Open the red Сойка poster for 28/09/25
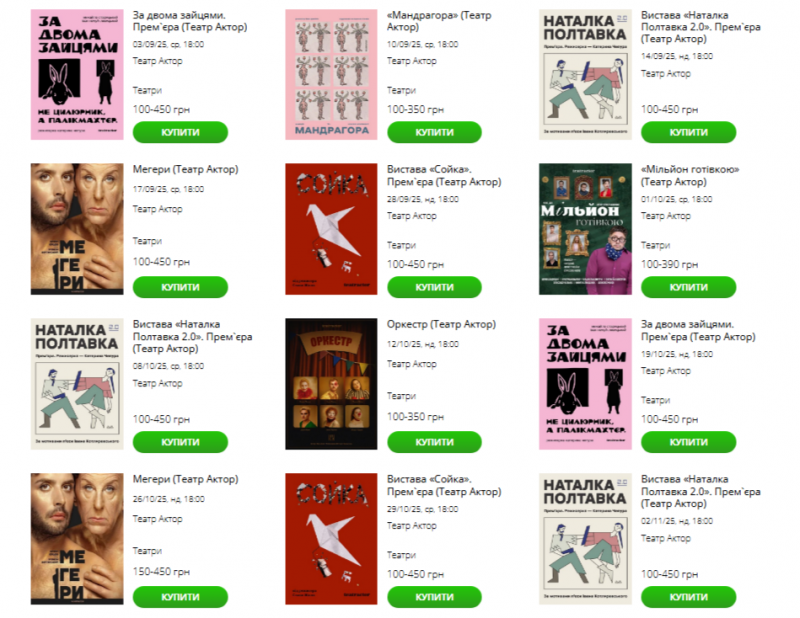Screen dimensions: 800x618 coord(331,229)
